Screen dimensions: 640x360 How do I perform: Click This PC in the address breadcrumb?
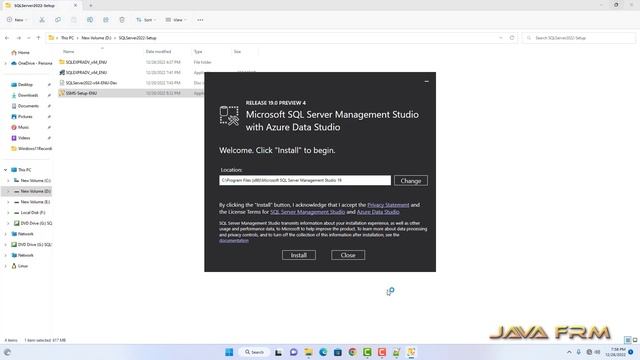tap(67, 38)
